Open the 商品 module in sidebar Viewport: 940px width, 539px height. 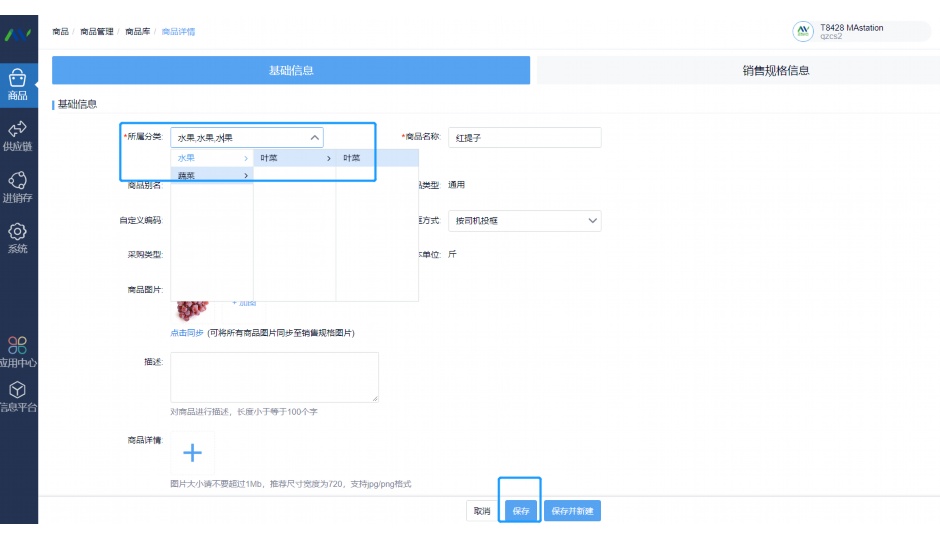coord(18,82)
